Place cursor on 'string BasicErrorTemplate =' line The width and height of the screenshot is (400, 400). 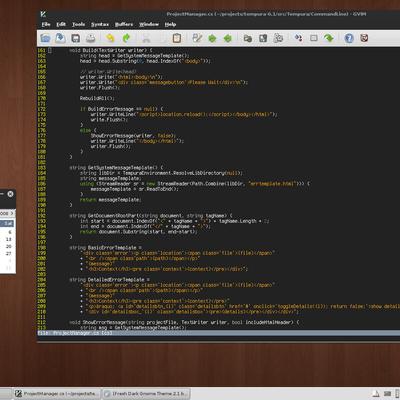(x=105, y=248)
